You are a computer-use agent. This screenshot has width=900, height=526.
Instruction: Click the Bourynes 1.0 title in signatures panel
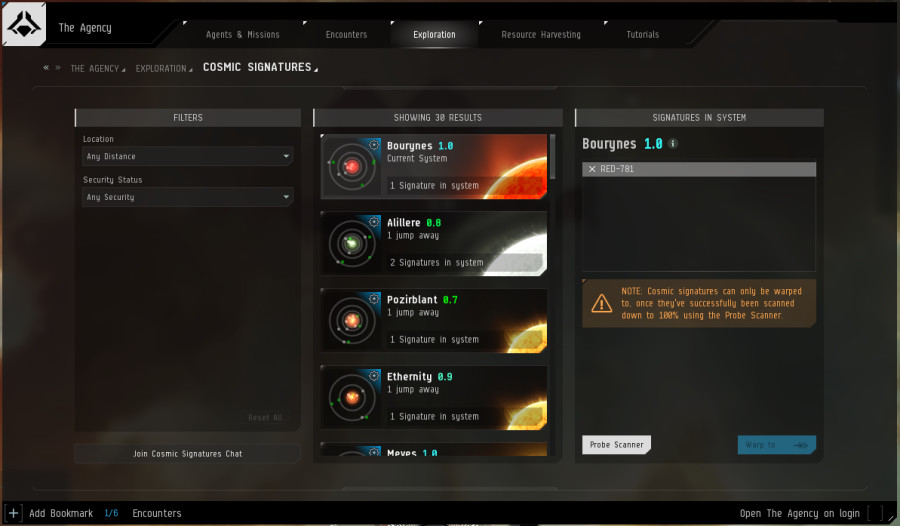[x=622, y=144]
